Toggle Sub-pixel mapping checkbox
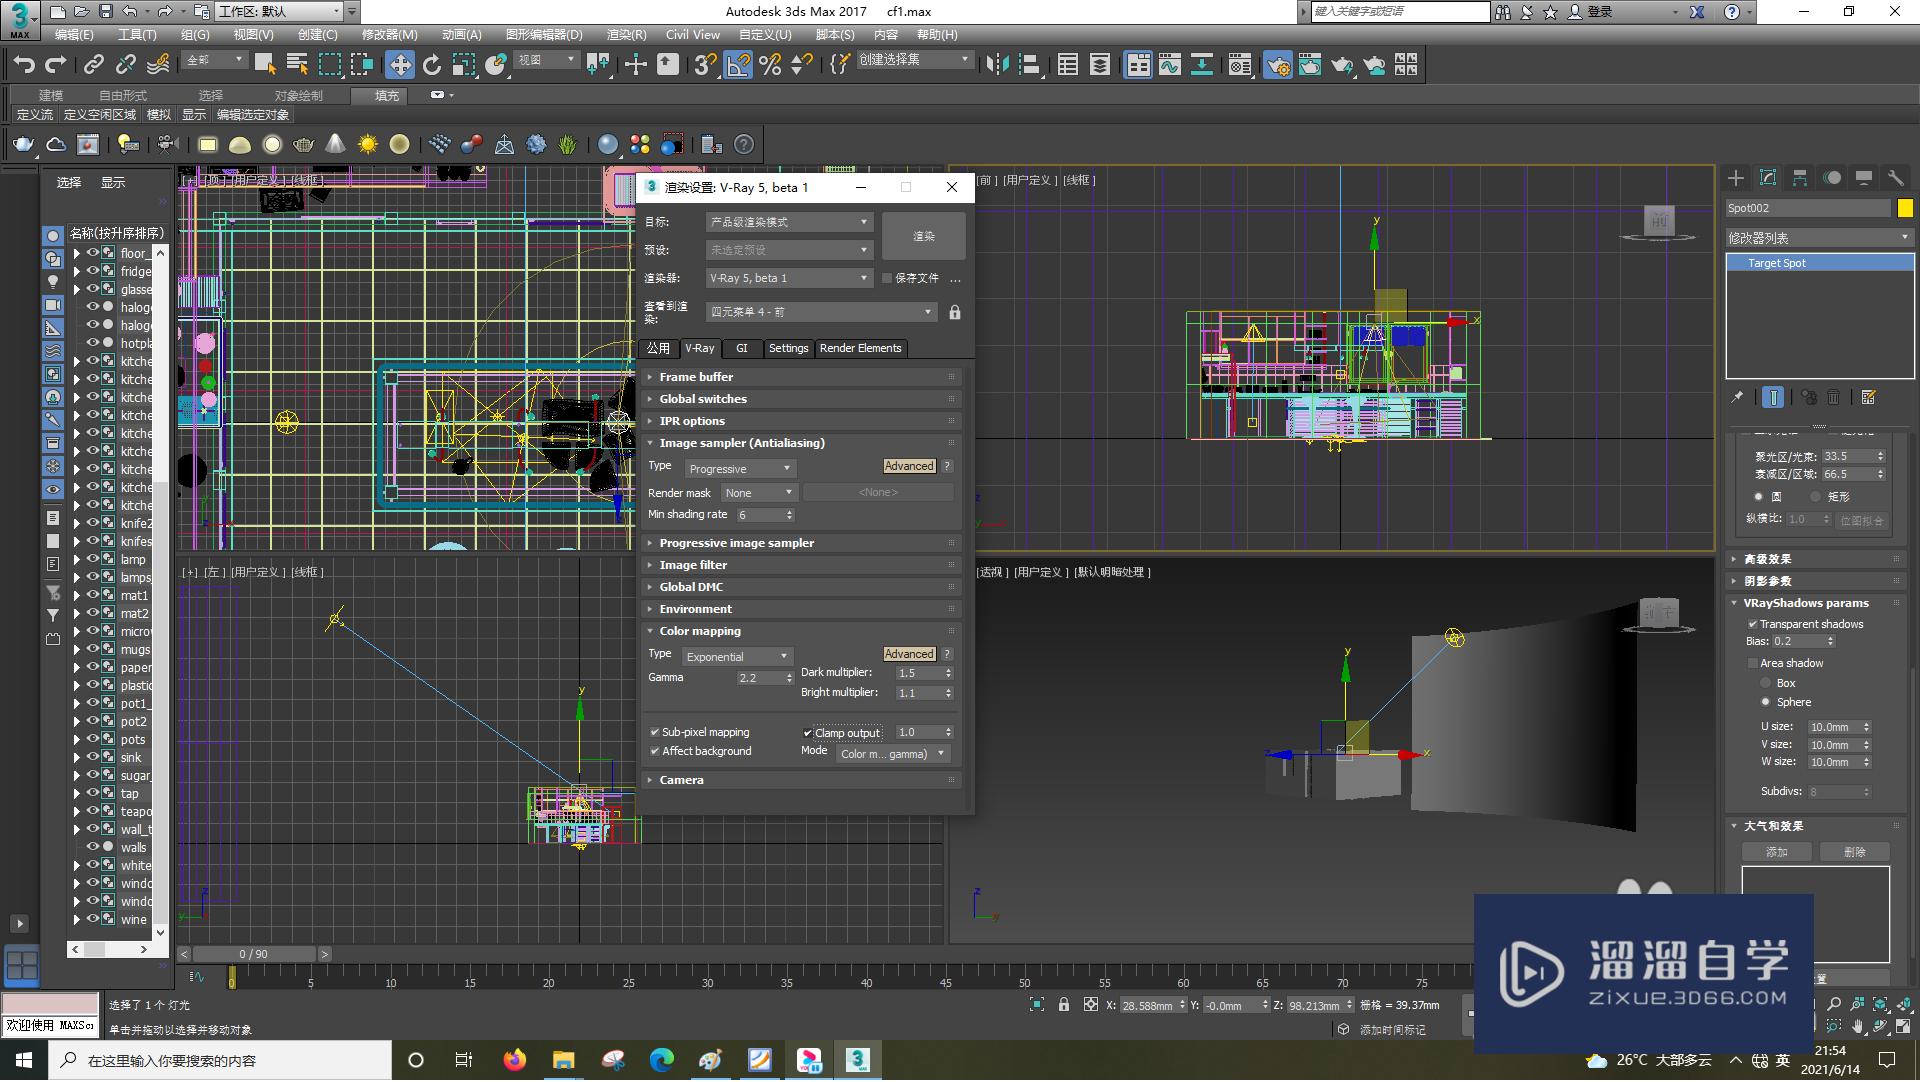The width and height of the screenshot is (1920, 1082). (x=654, y=731)
